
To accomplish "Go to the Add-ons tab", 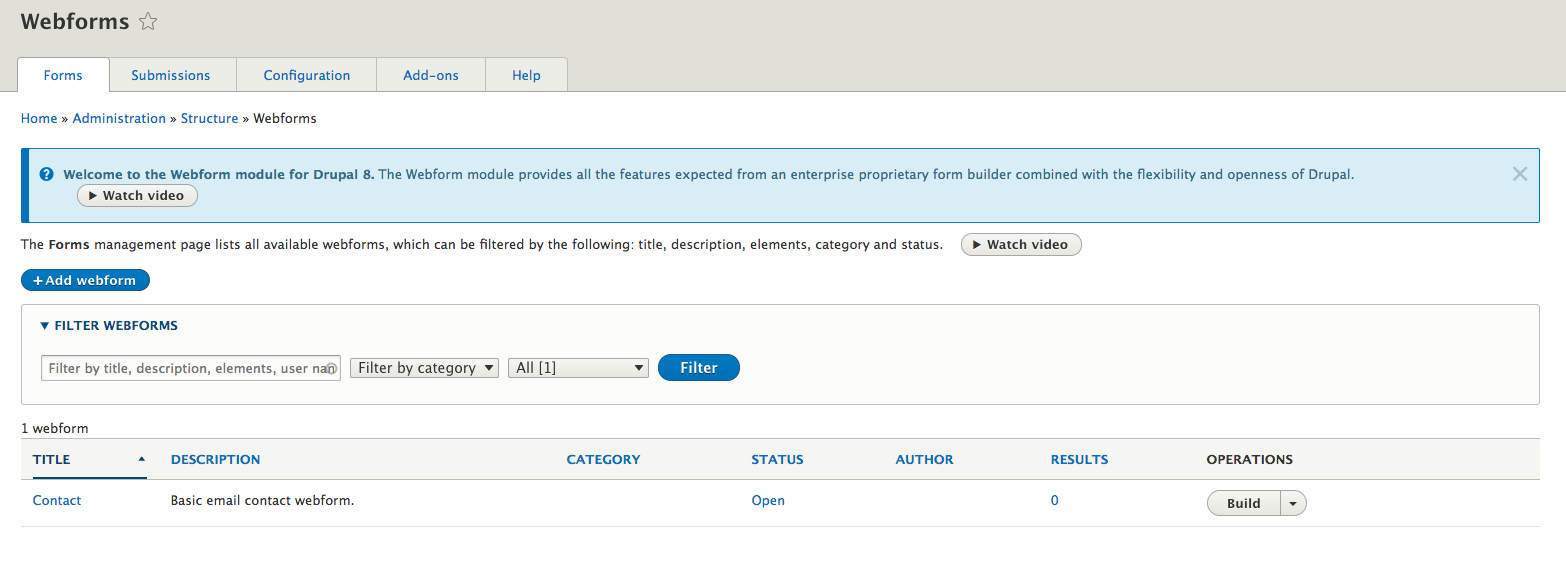I will point(431,75).
